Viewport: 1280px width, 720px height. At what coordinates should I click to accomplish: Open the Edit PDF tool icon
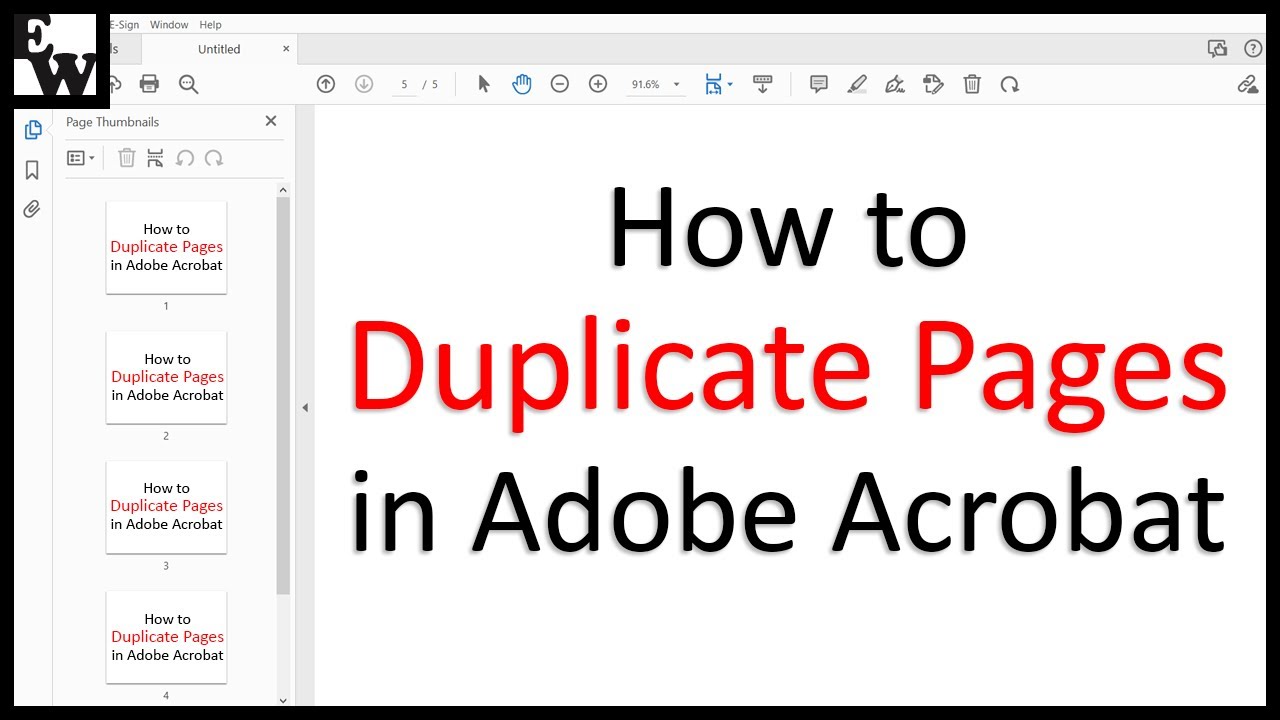(933, 84)
